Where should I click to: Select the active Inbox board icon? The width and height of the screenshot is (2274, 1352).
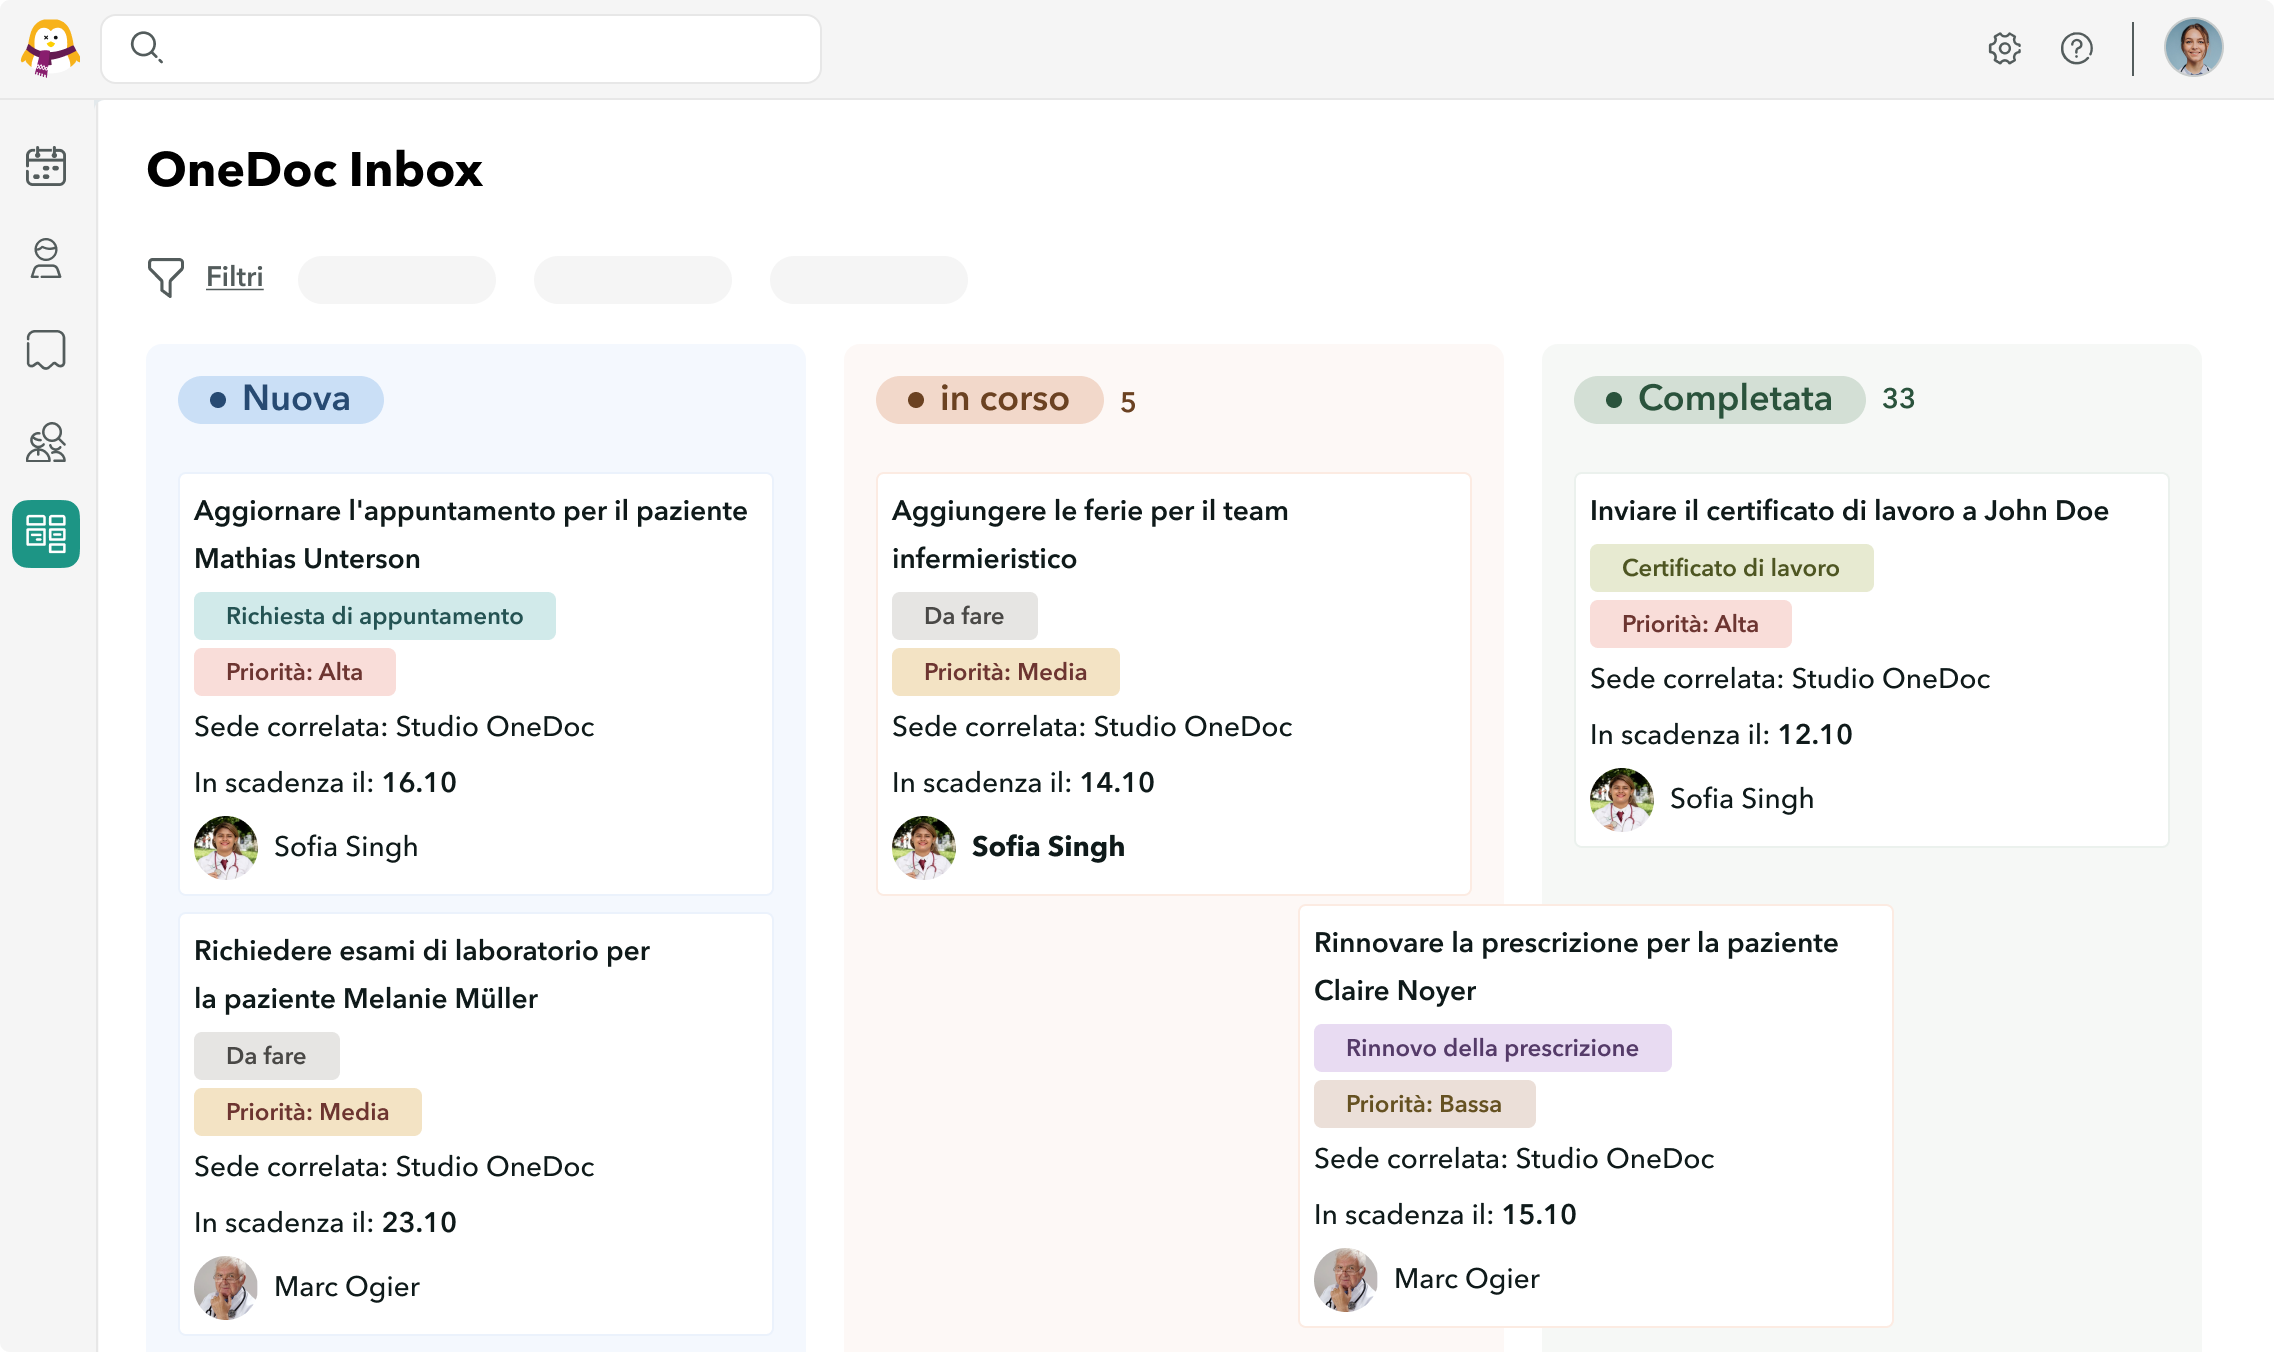(x=46, y=534)
